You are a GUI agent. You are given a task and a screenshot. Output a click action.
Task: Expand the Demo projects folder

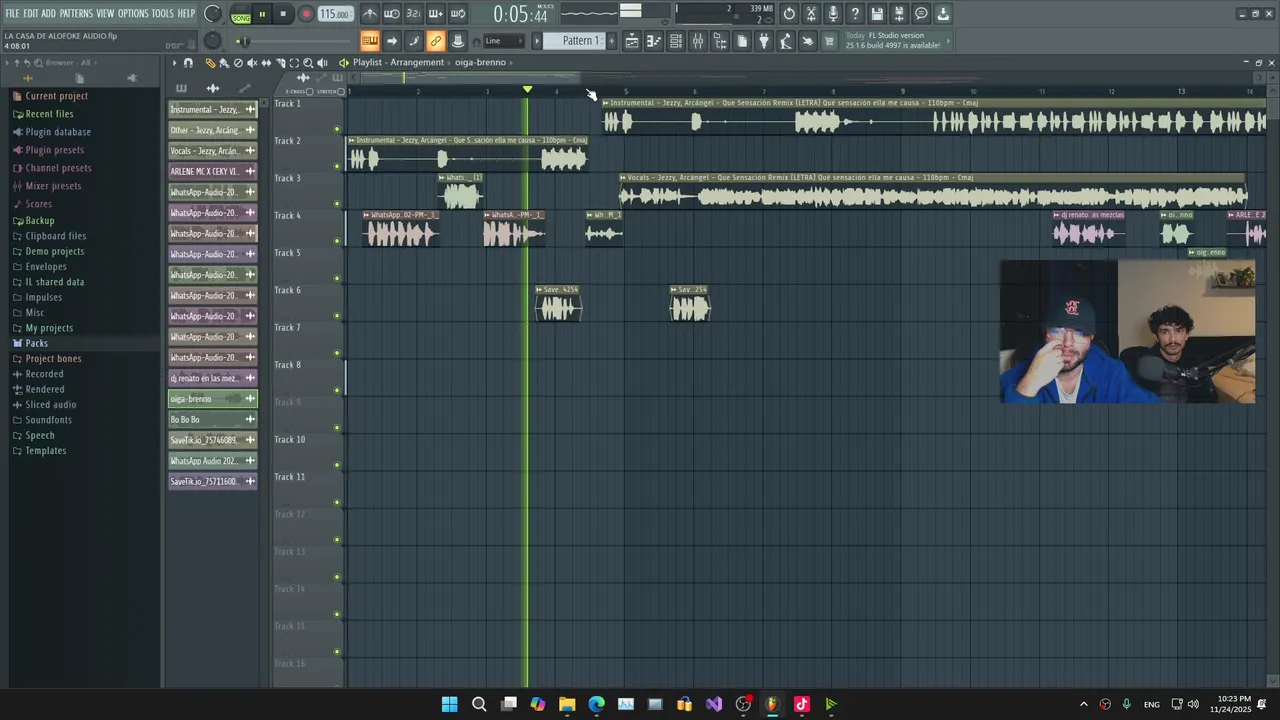click(54, 252)
